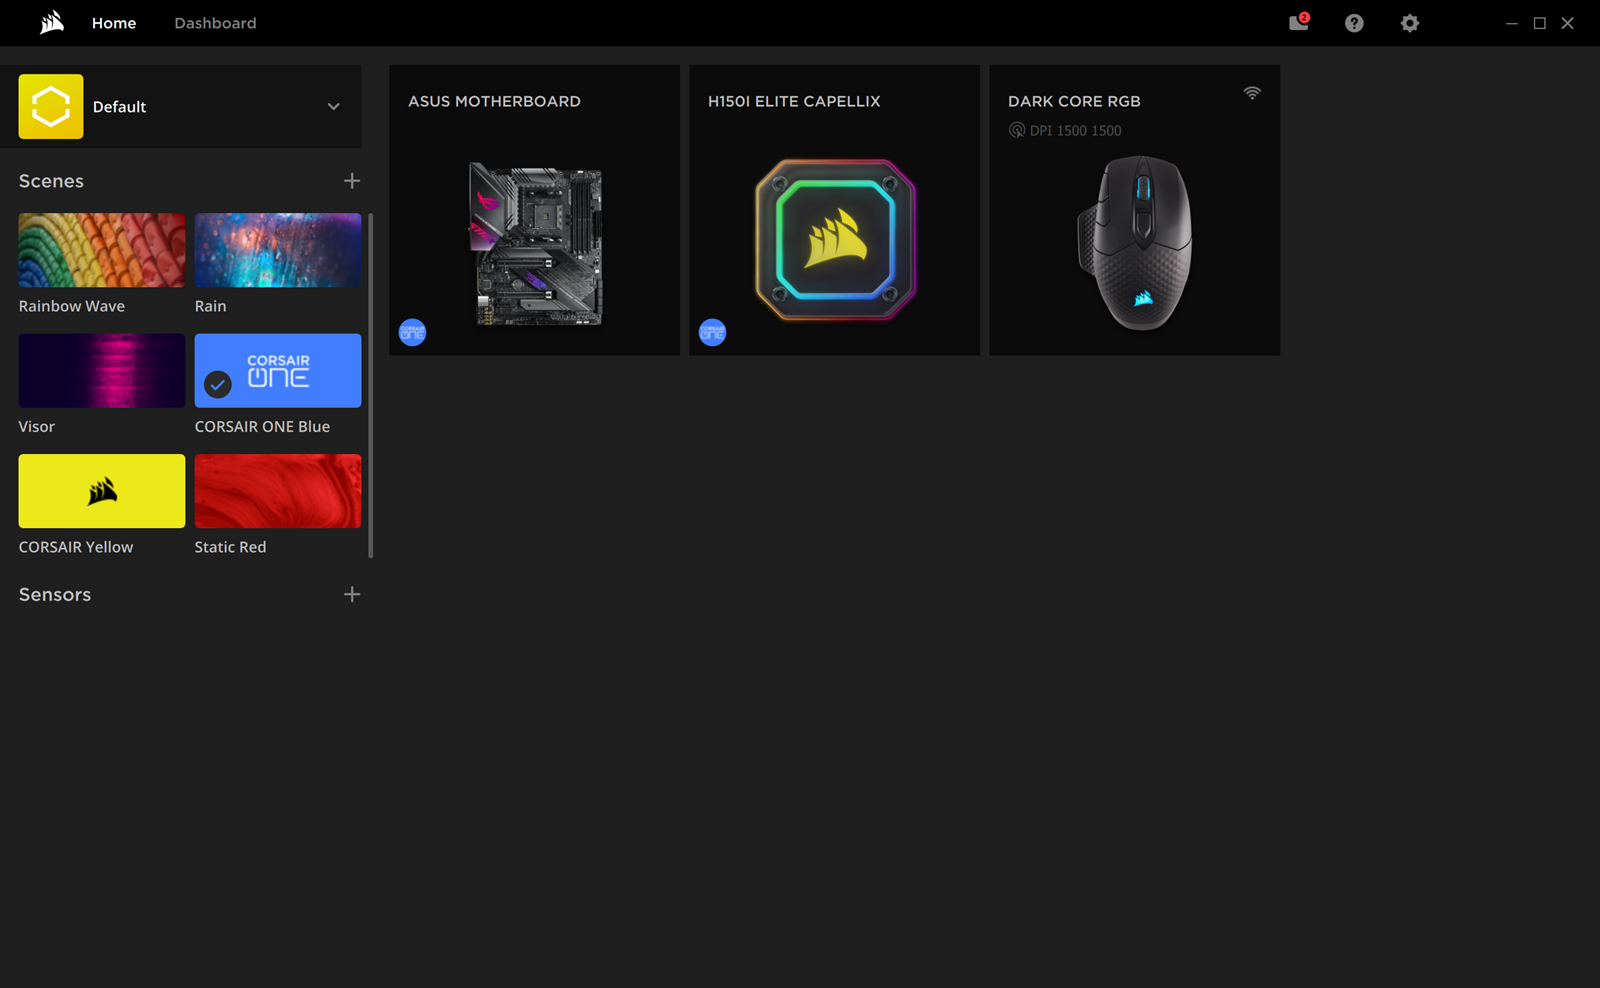Apply the Visor scene
This screenshot has width=1600, height=988.
(x=102, y=370)
